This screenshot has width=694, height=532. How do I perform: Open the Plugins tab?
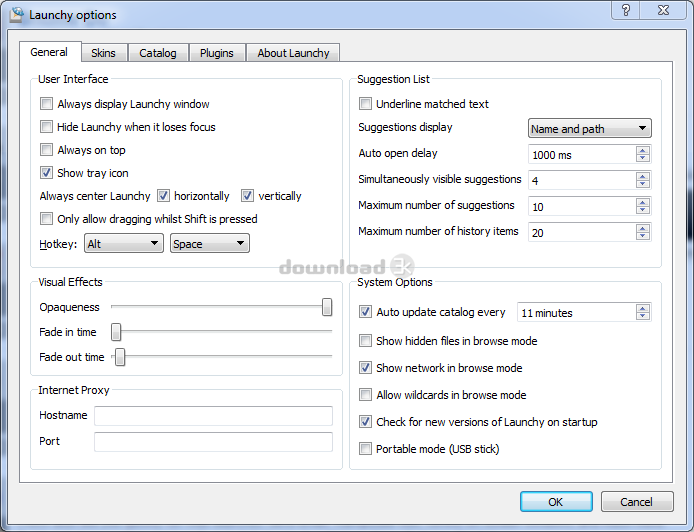(x=217, y=53)
